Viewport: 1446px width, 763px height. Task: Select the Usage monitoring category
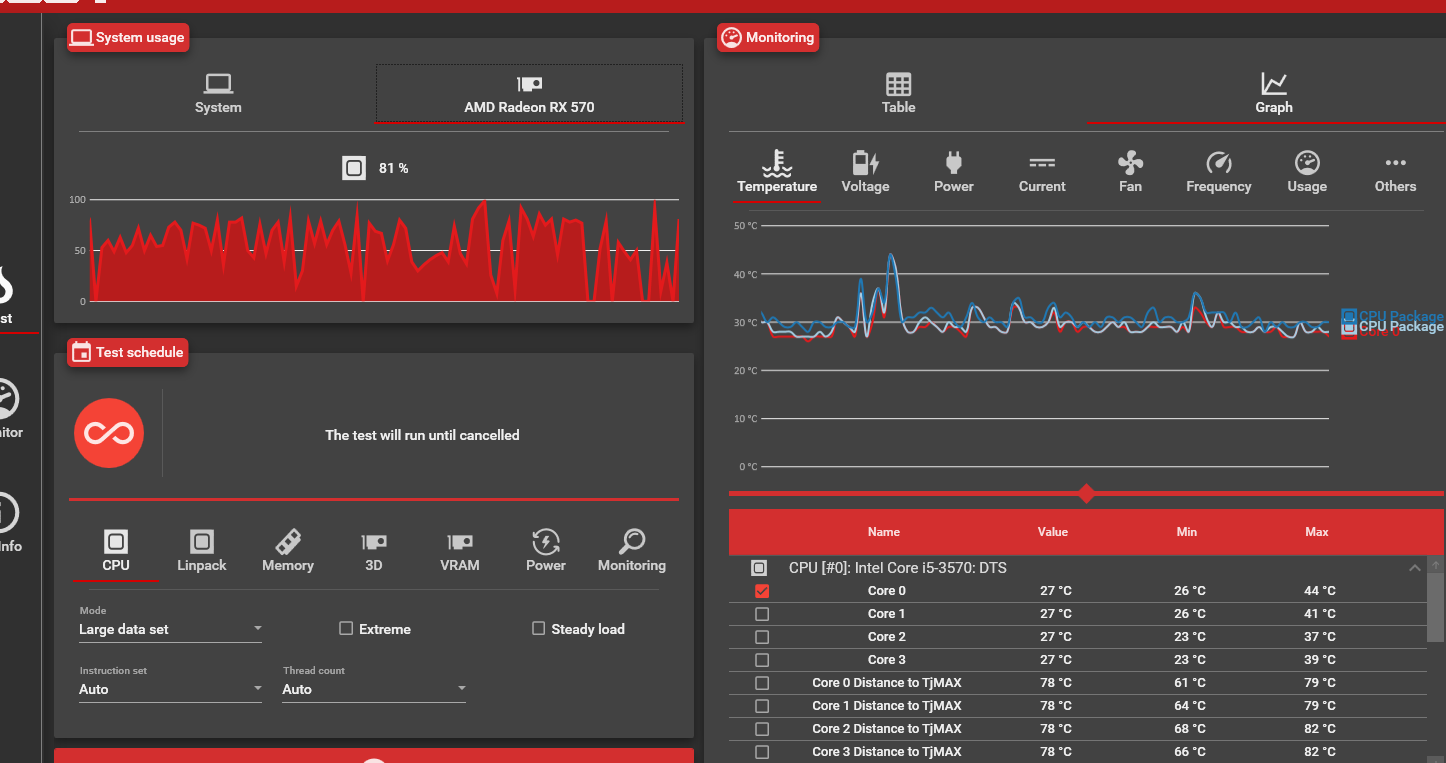(x=1307, y=172)
